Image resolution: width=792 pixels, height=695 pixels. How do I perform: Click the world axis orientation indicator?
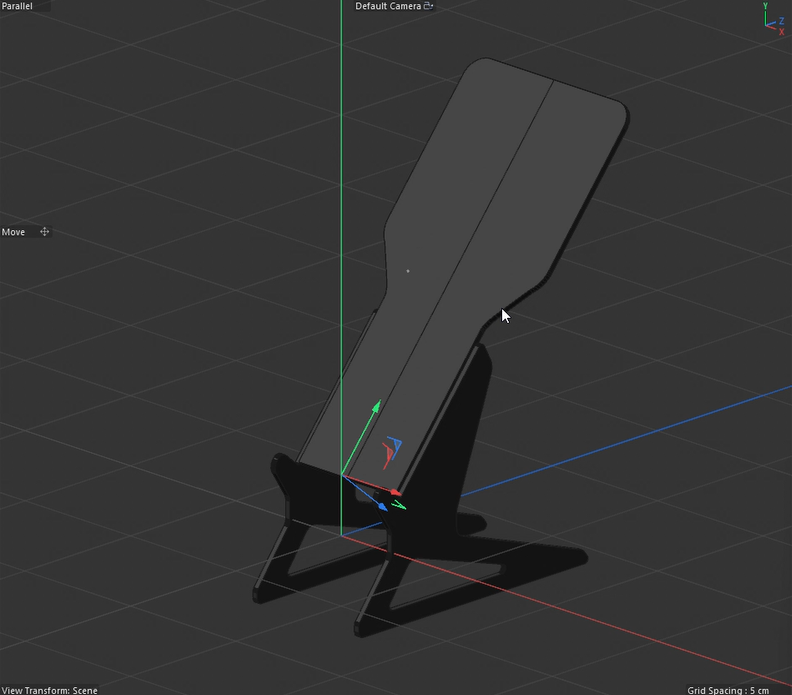point(774,19)
